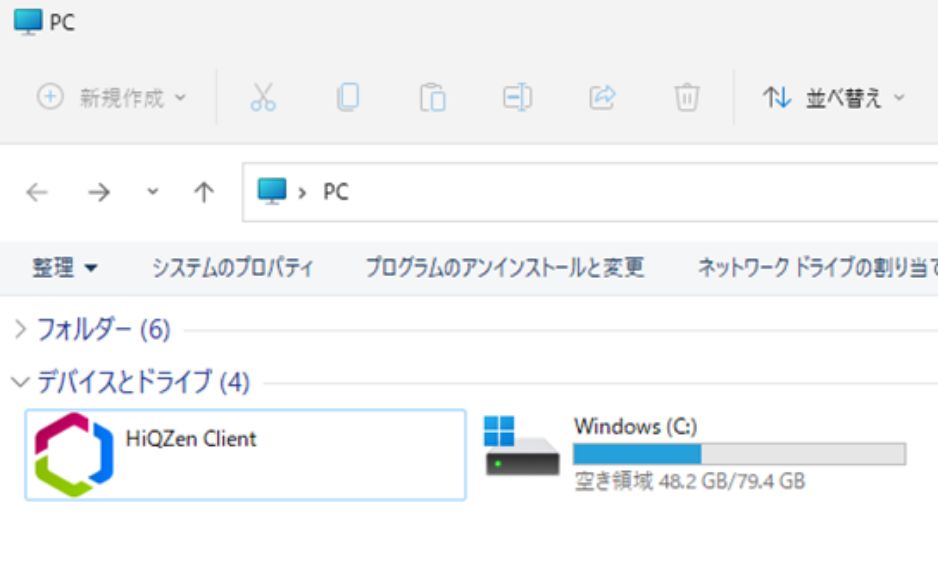Click the Cut scissors icon in toolbar
The image size is (938, 580).
click(263, 97)
